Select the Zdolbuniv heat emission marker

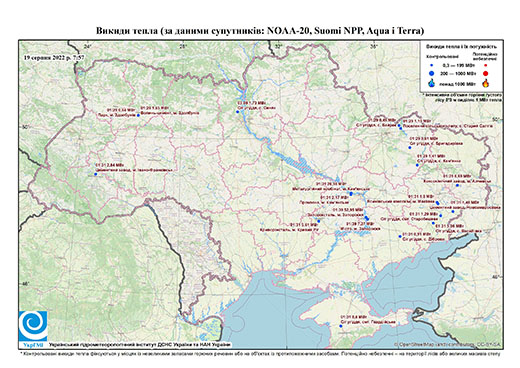click(x=138, y=115)
